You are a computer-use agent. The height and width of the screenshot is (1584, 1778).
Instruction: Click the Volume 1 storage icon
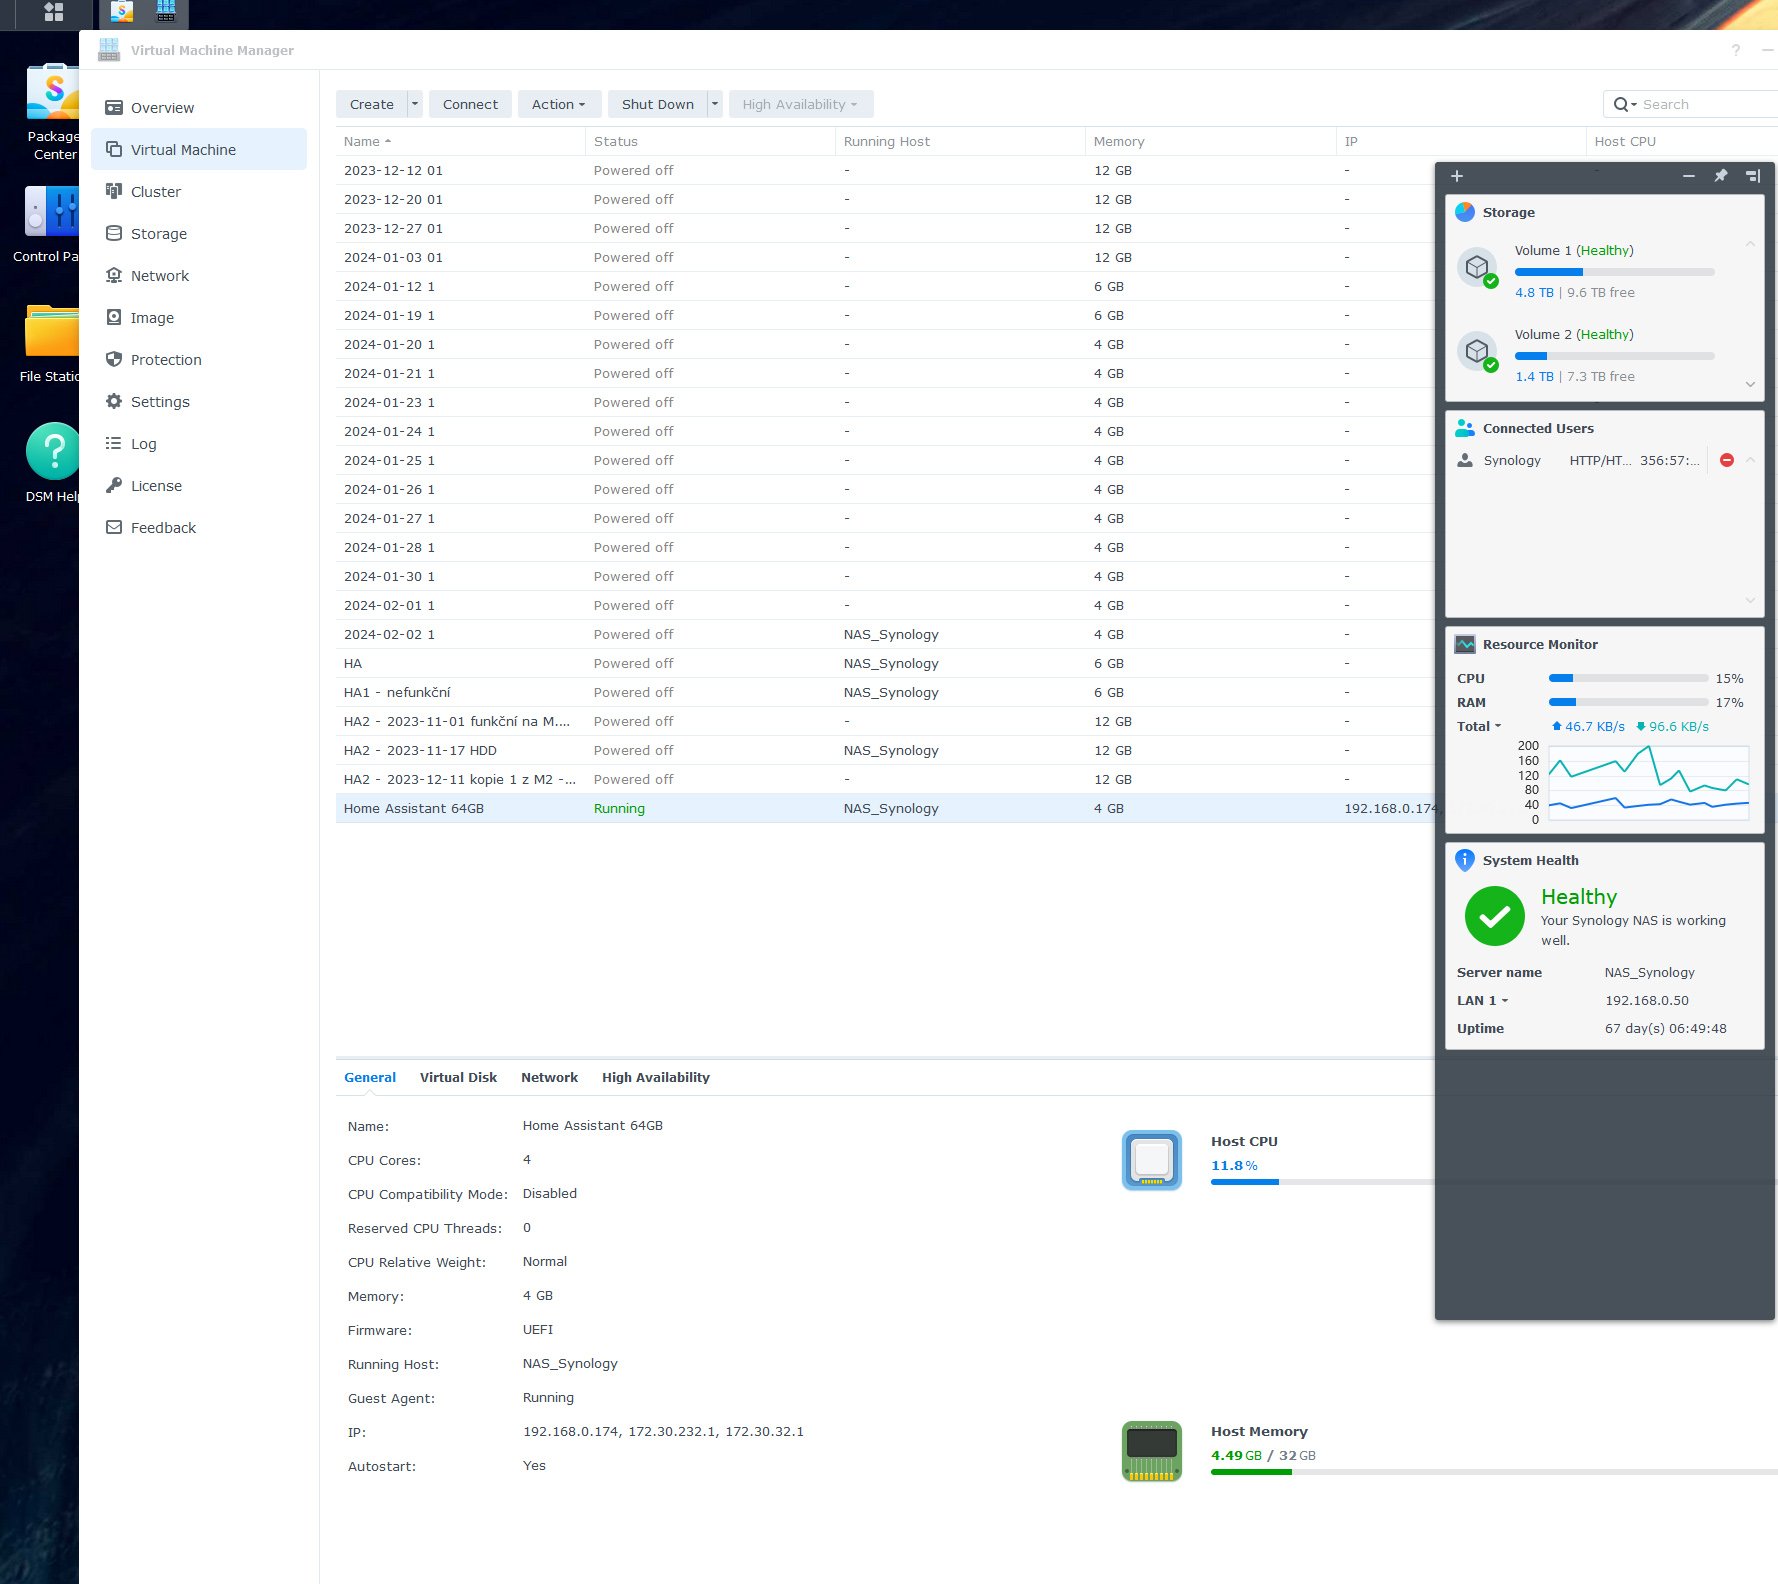[x=1477, y=268]
